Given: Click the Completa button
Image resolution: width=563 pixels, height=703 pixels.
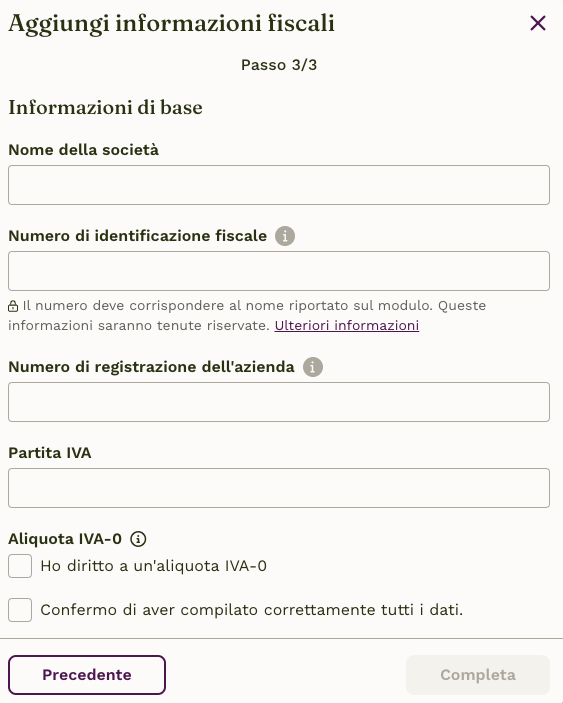Looking at the screenshot, I should coord(478,675).
